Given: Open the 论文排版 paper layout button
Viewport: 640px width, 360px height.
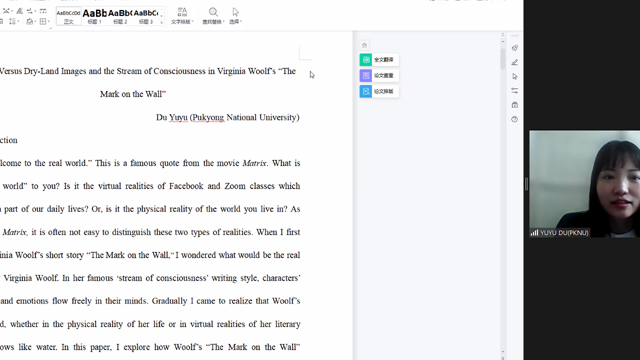Looking at the screenshot, I should pyautogui.click(x=379, y=91).
